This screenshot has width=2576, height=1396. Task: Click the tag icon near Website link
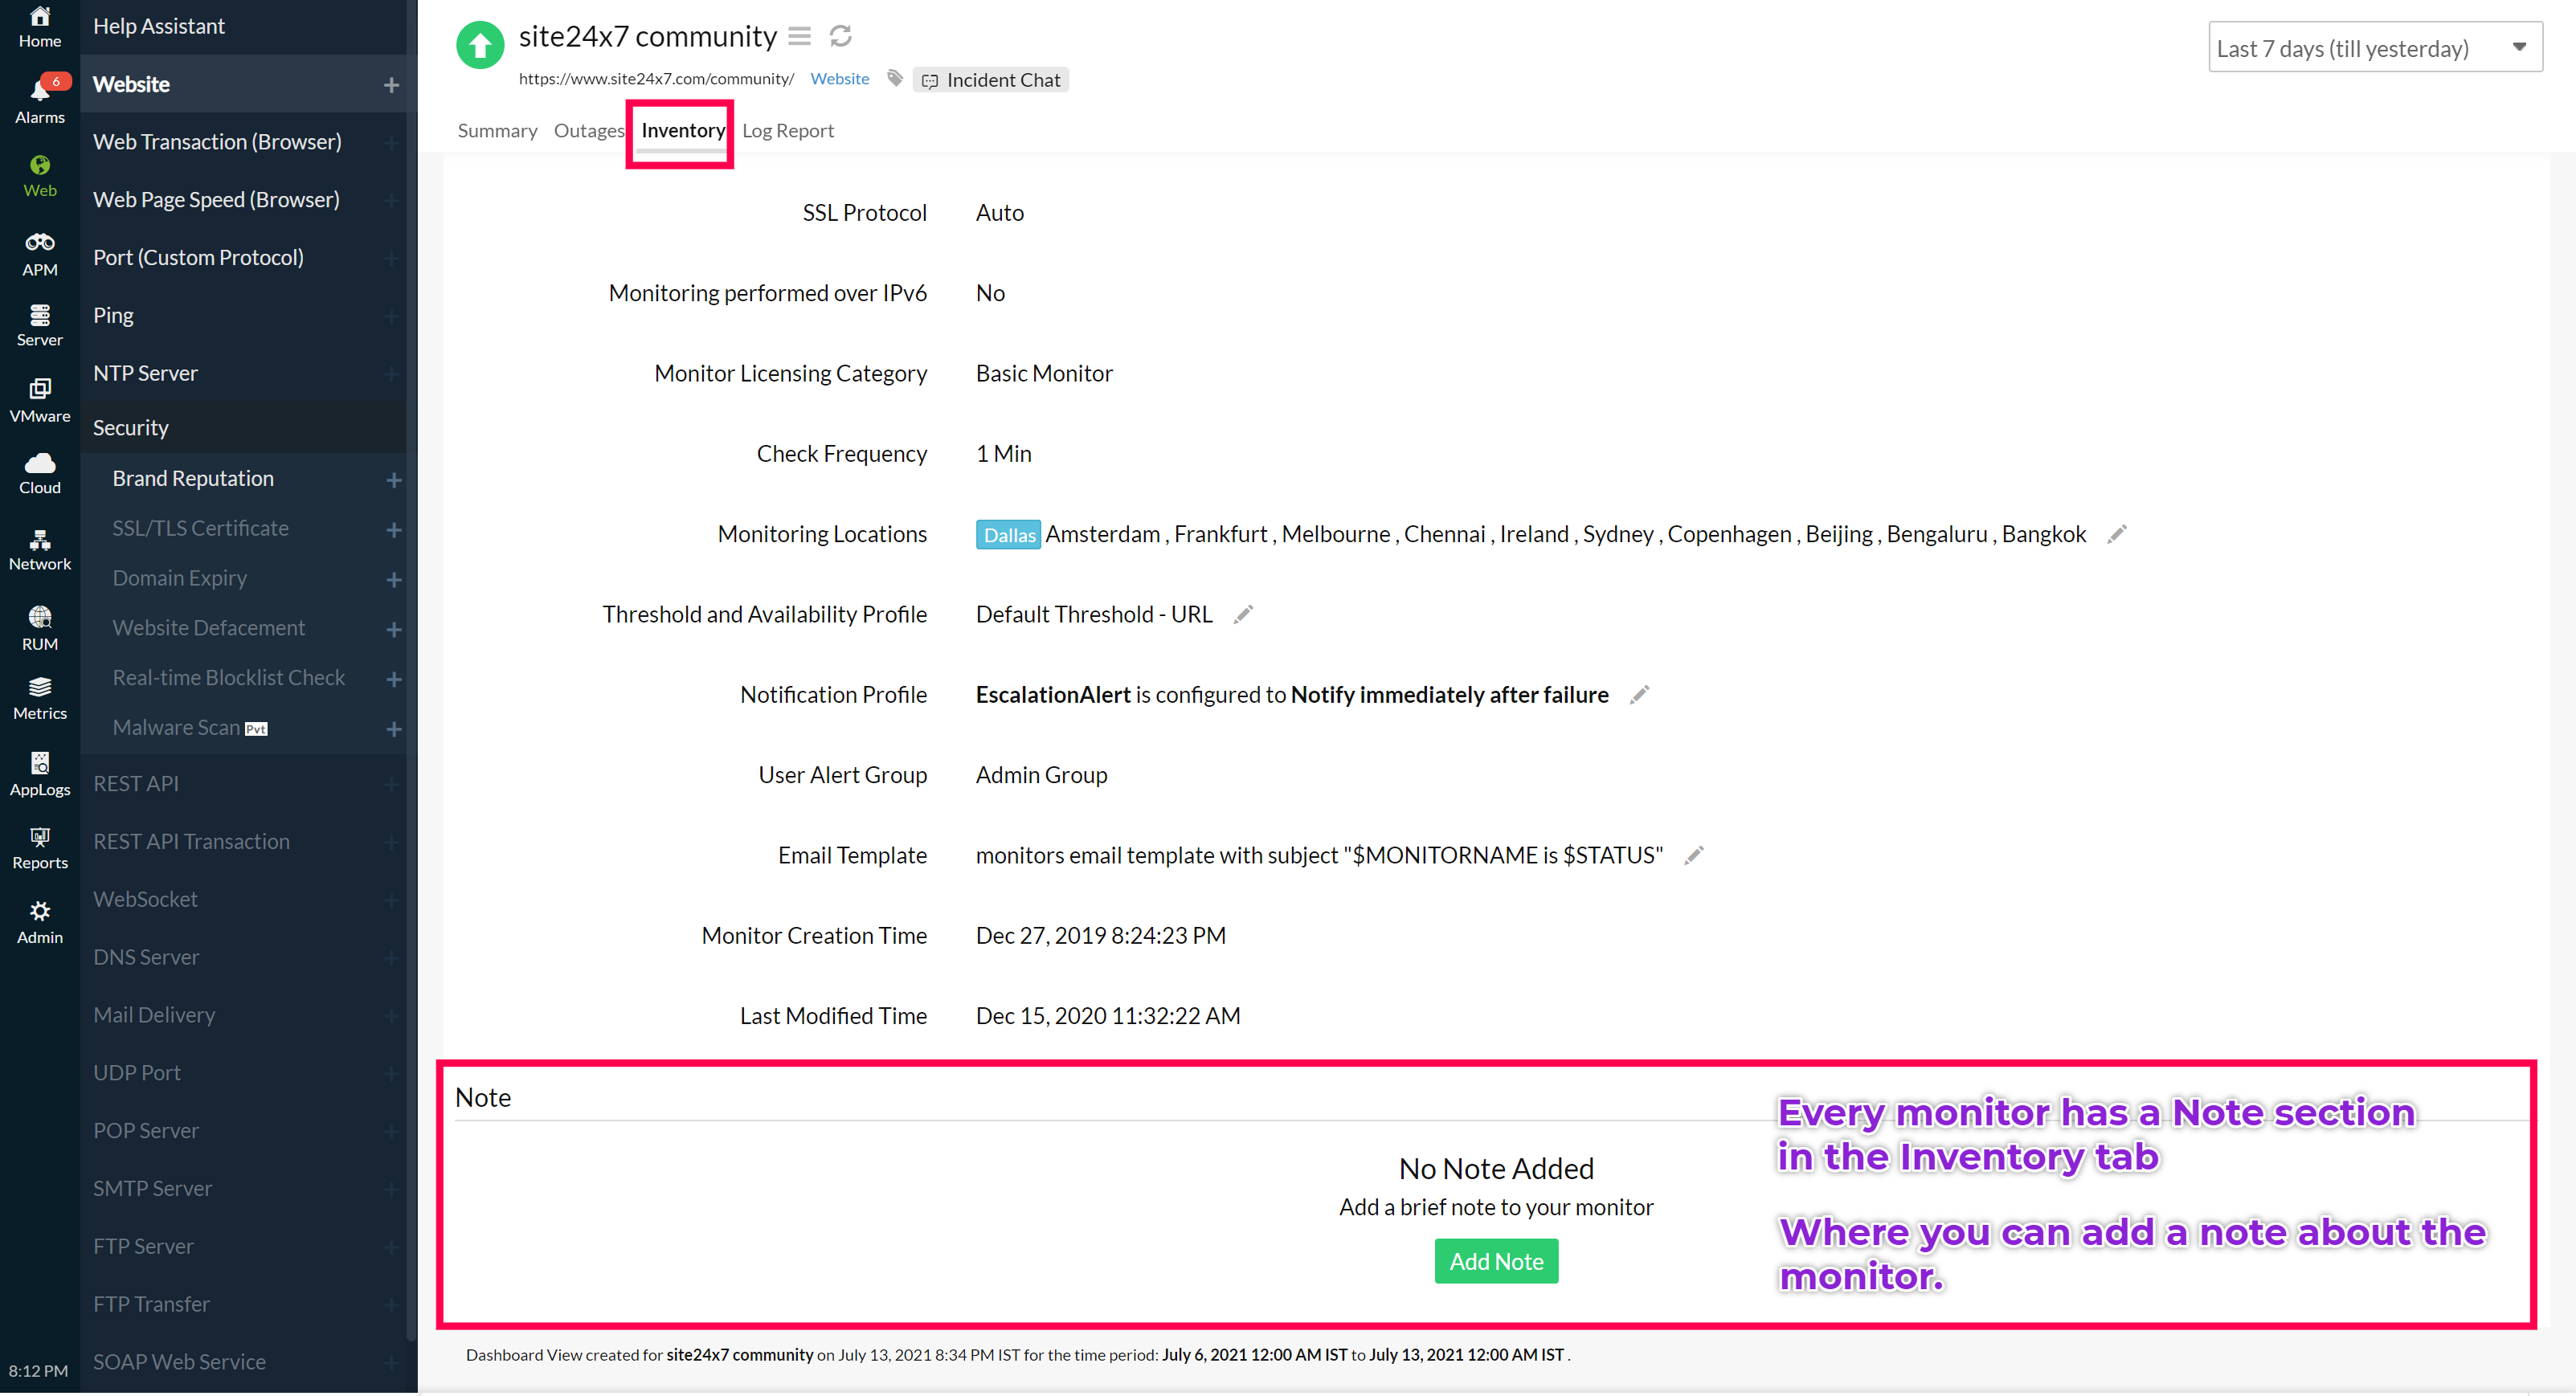pos(895,78)
